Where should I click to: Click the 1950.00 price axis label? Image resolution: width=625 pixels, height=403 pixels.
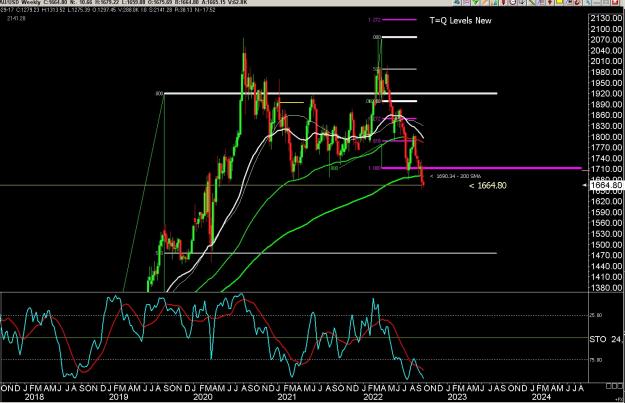[x=606, y=83]
